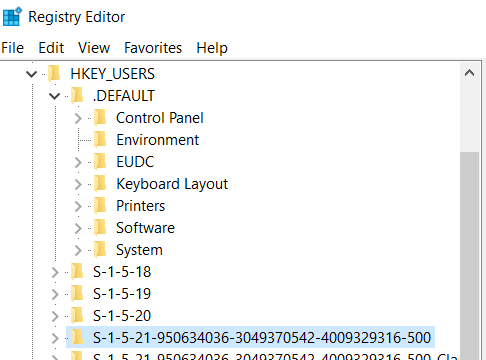Select the Environment key
486x360 pixels.
pos(157,140)
